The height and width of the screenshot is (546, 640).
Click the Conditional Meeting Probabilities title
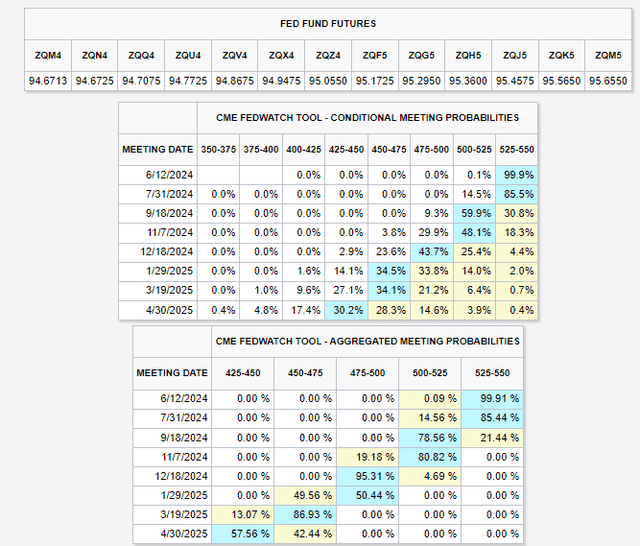pos(367,118)
